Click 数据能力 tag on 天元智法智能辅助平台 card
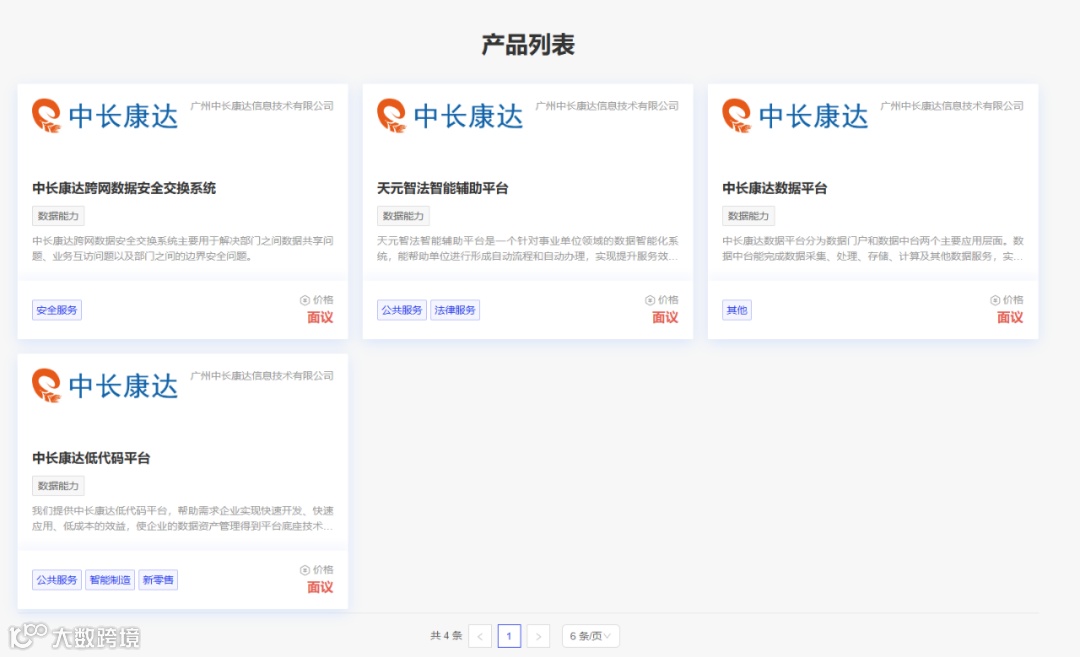The image size is (1080, 657). point(403,216)
